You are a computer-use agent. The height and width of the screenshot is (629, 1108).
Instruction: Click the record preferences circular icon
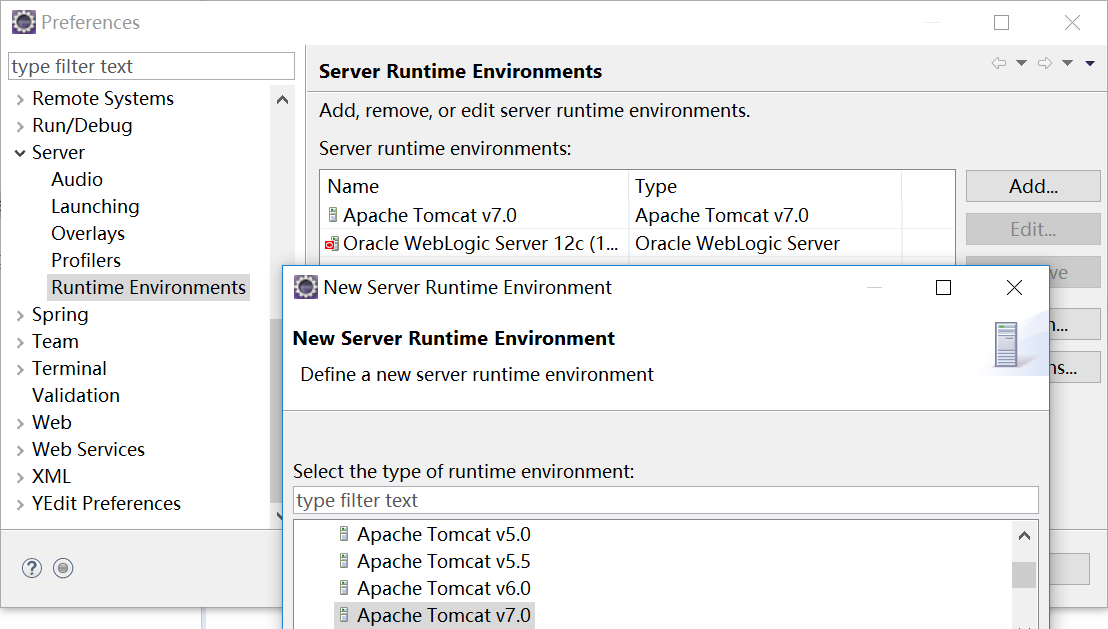click(63, 568)
